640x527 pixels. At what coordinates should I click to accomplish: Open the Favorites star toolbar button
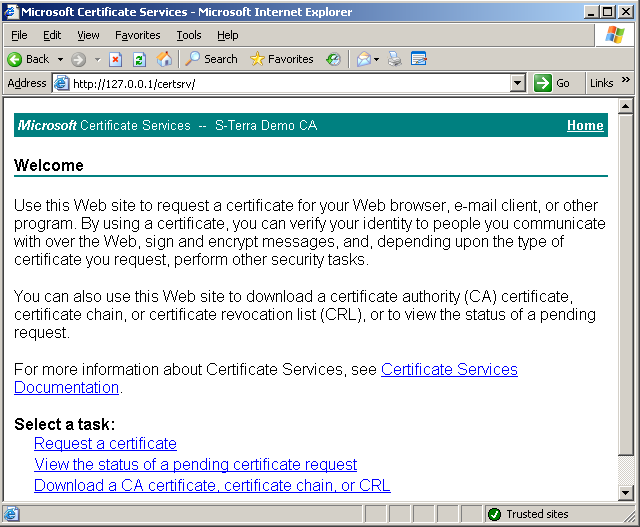click(282, 59)
